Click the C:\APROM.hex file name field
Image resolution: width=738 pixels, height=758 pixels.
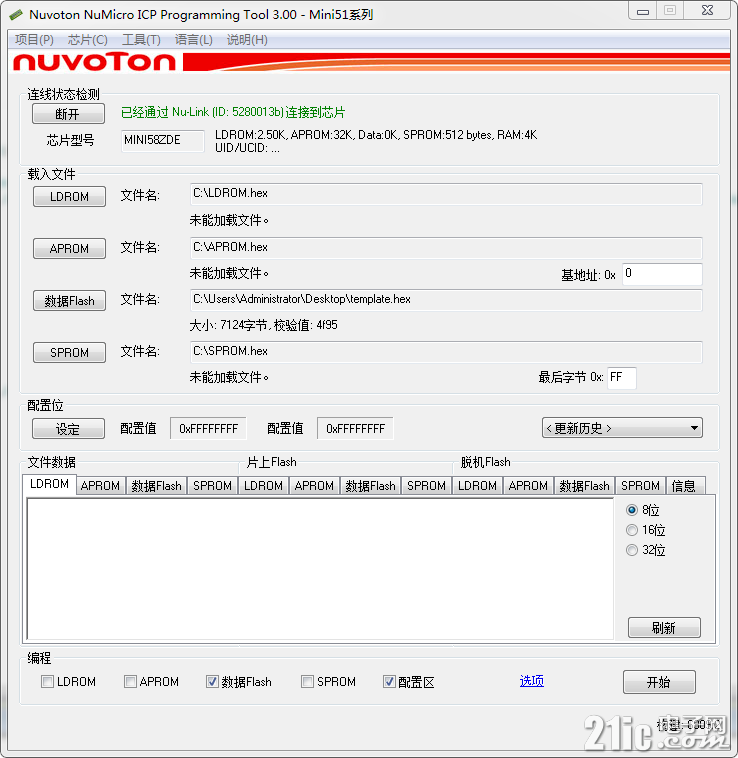(x=446, y=248)
